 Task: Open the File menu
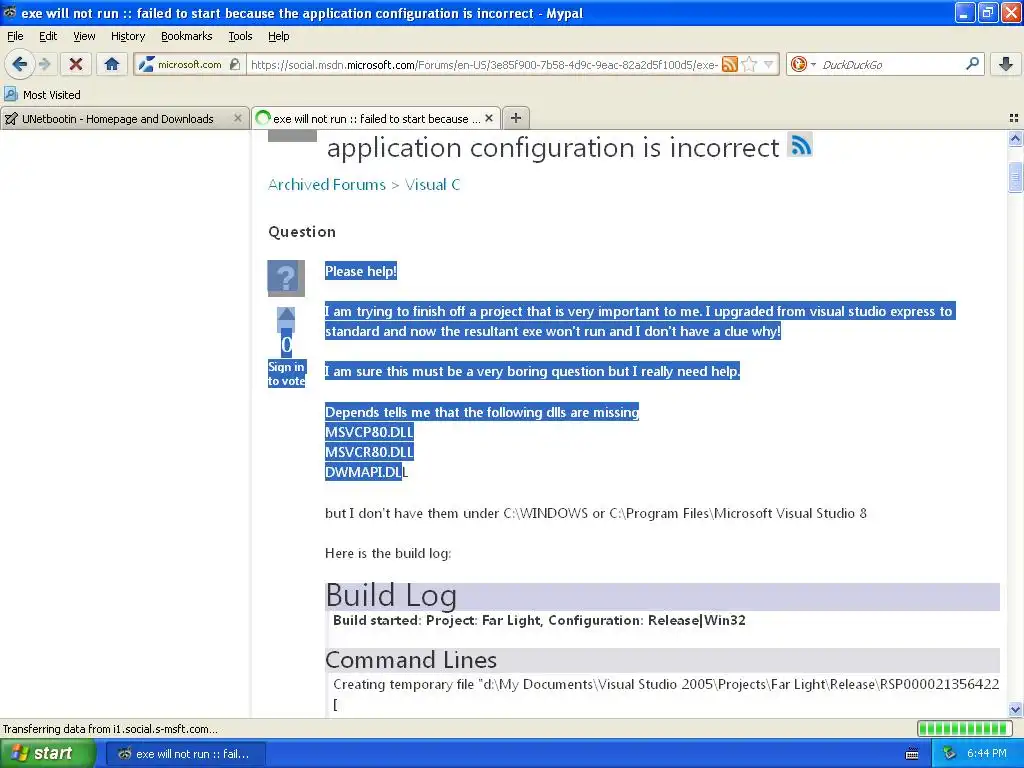tap(15, 36)
